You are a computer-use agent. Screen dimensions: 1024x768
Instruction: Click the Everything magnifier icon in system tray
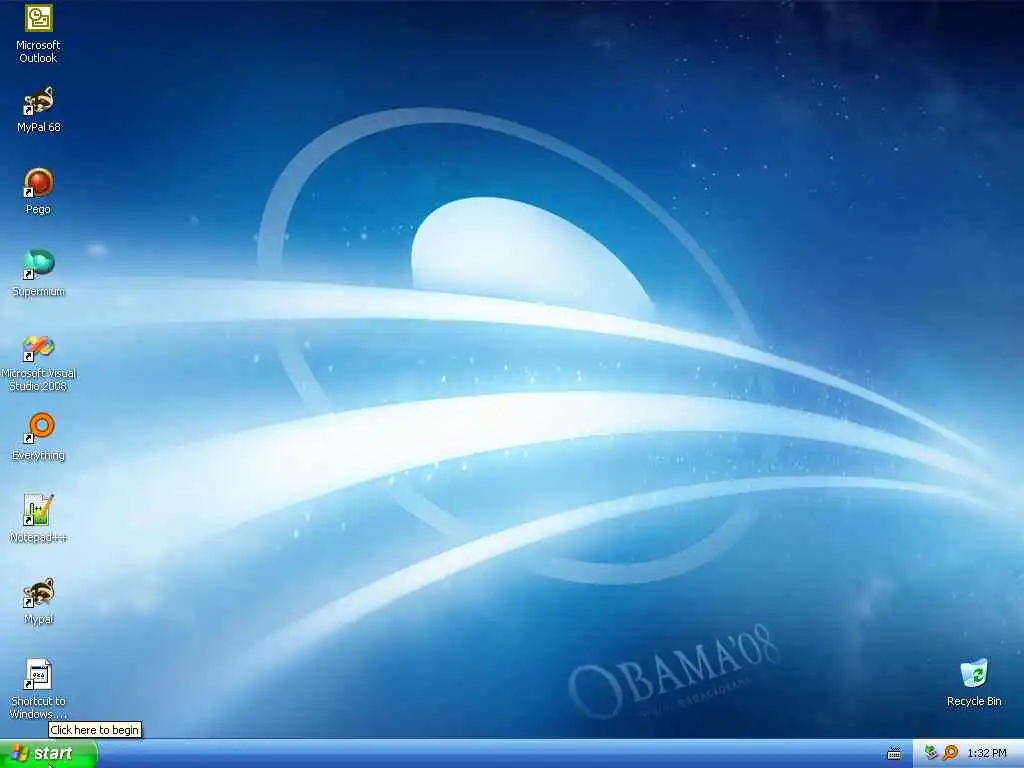tap(950, 754)
